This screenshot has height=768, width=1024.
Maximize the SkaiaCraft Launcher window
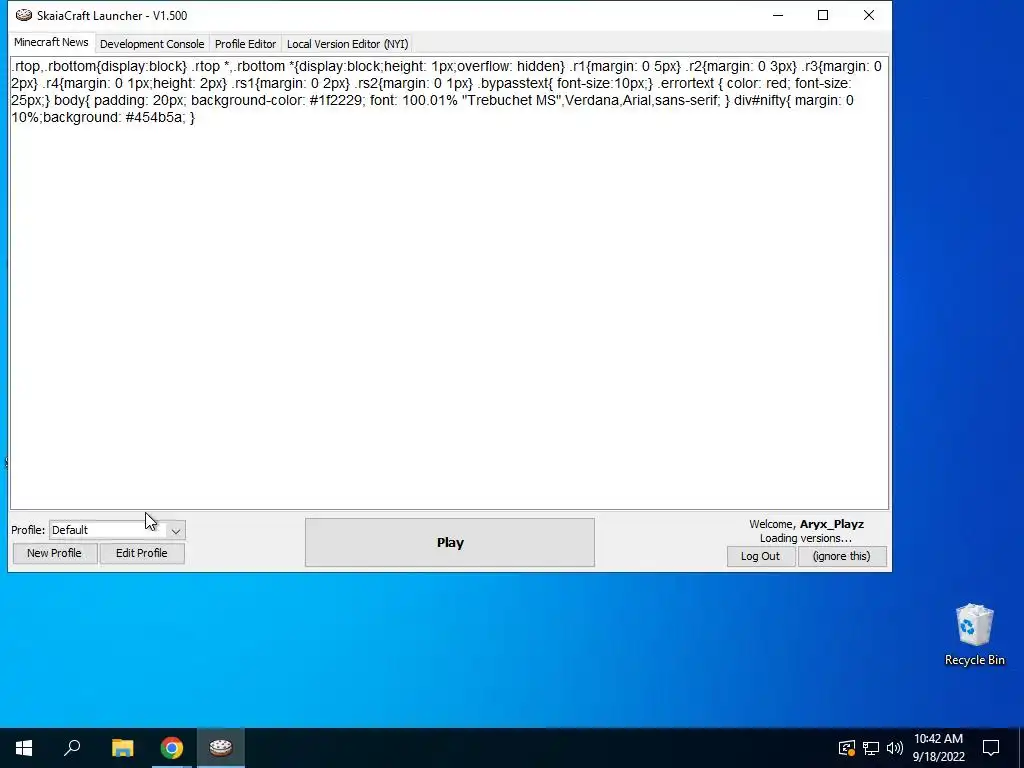tap(823, 15)
